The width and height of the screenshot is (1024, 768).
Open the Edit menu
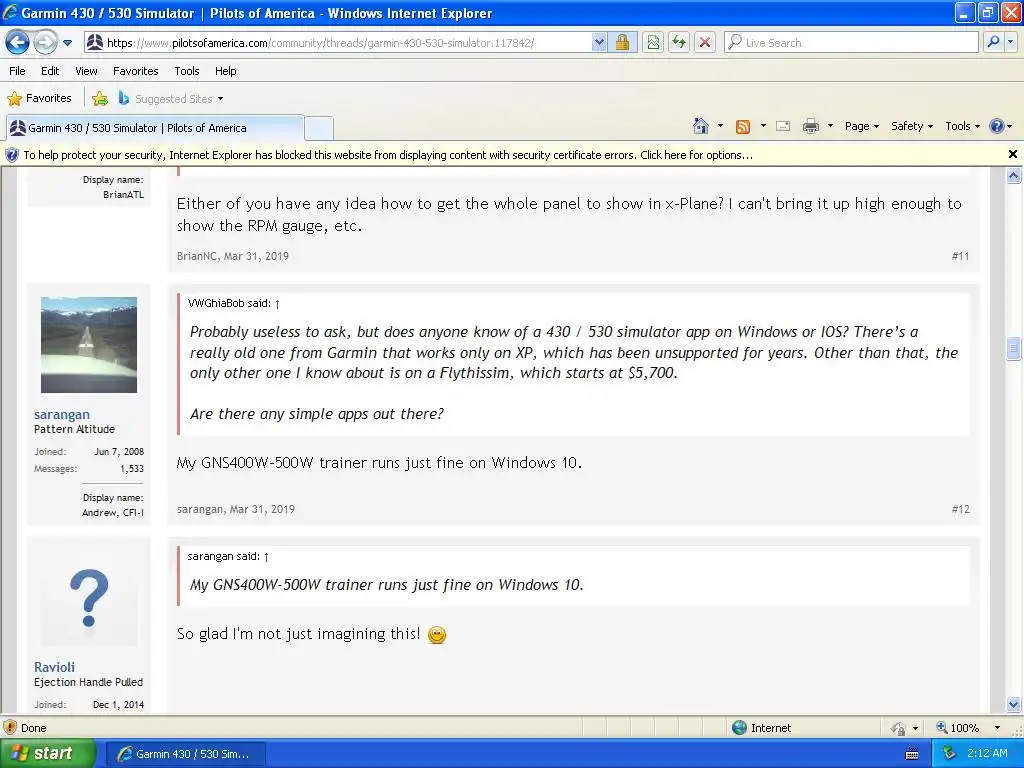(50, 71)
